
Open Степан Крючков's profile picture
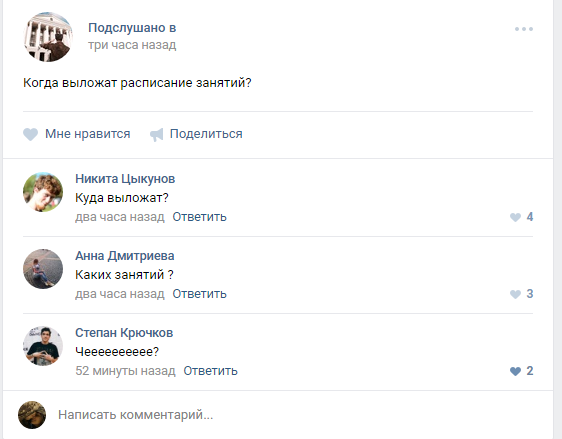click(x=43, y=346)
